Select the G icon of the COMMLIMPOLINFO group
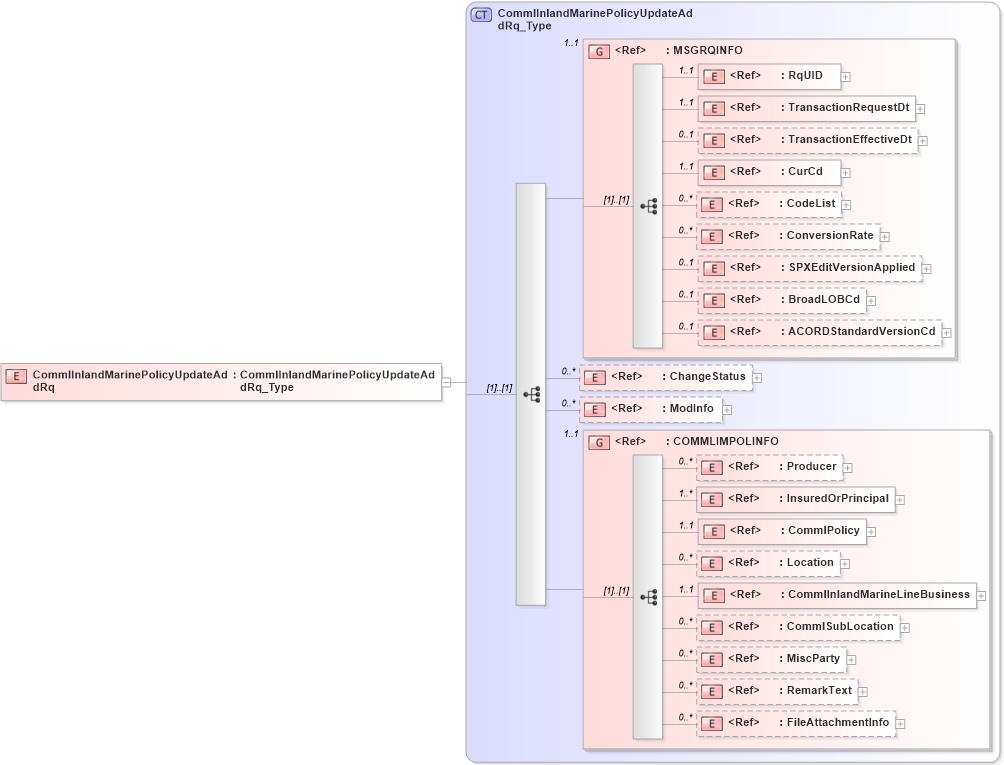Image resolution: width=1004 pixels, height=765 pixels. pyautogui.click(x=598, y=441)
